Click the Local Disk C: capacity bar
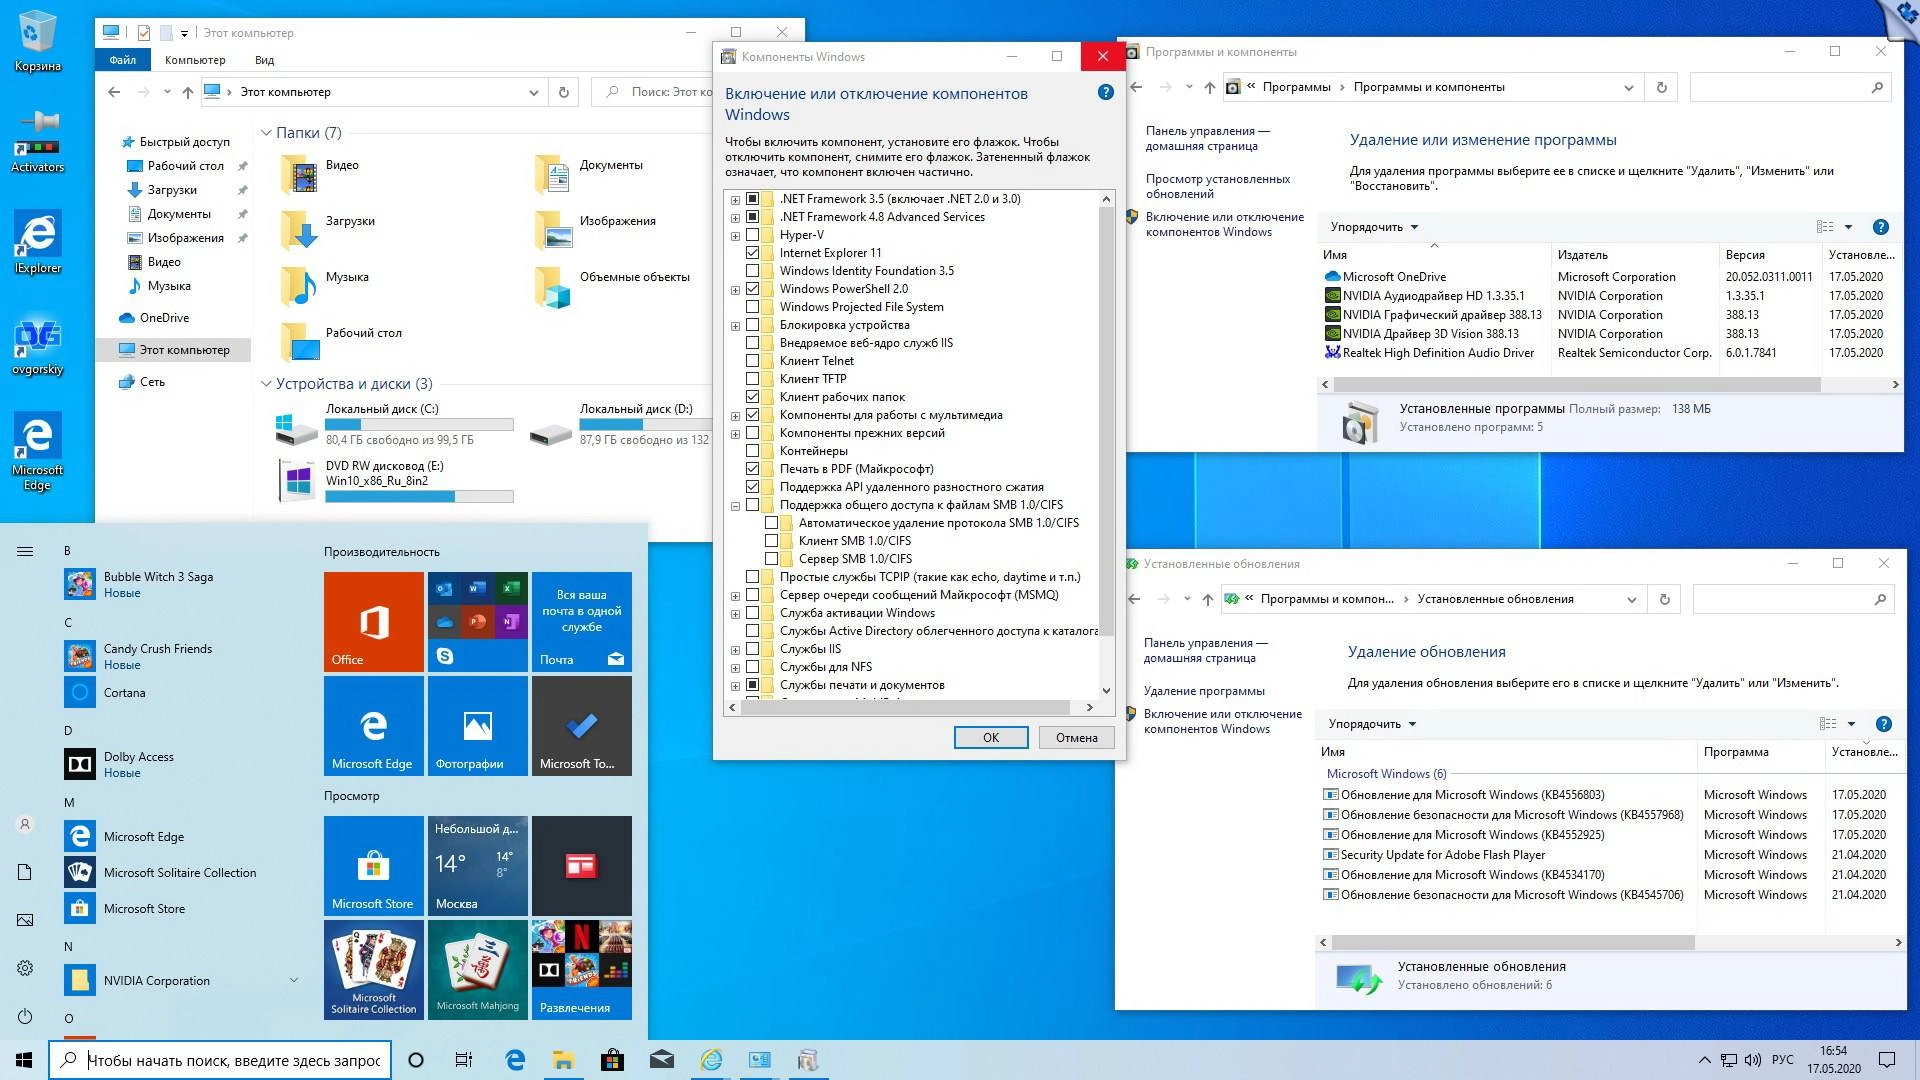 coord(420,423)
